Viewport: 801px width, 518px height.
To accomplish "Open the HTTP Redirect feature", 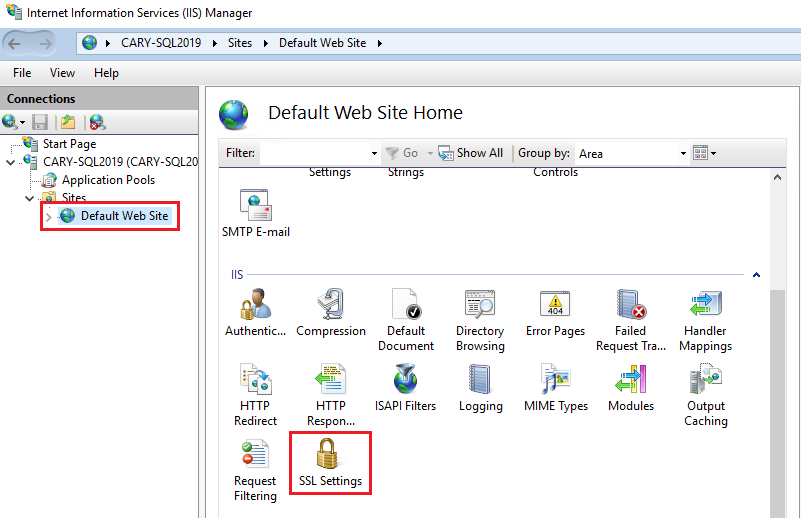I will point(255,394).
